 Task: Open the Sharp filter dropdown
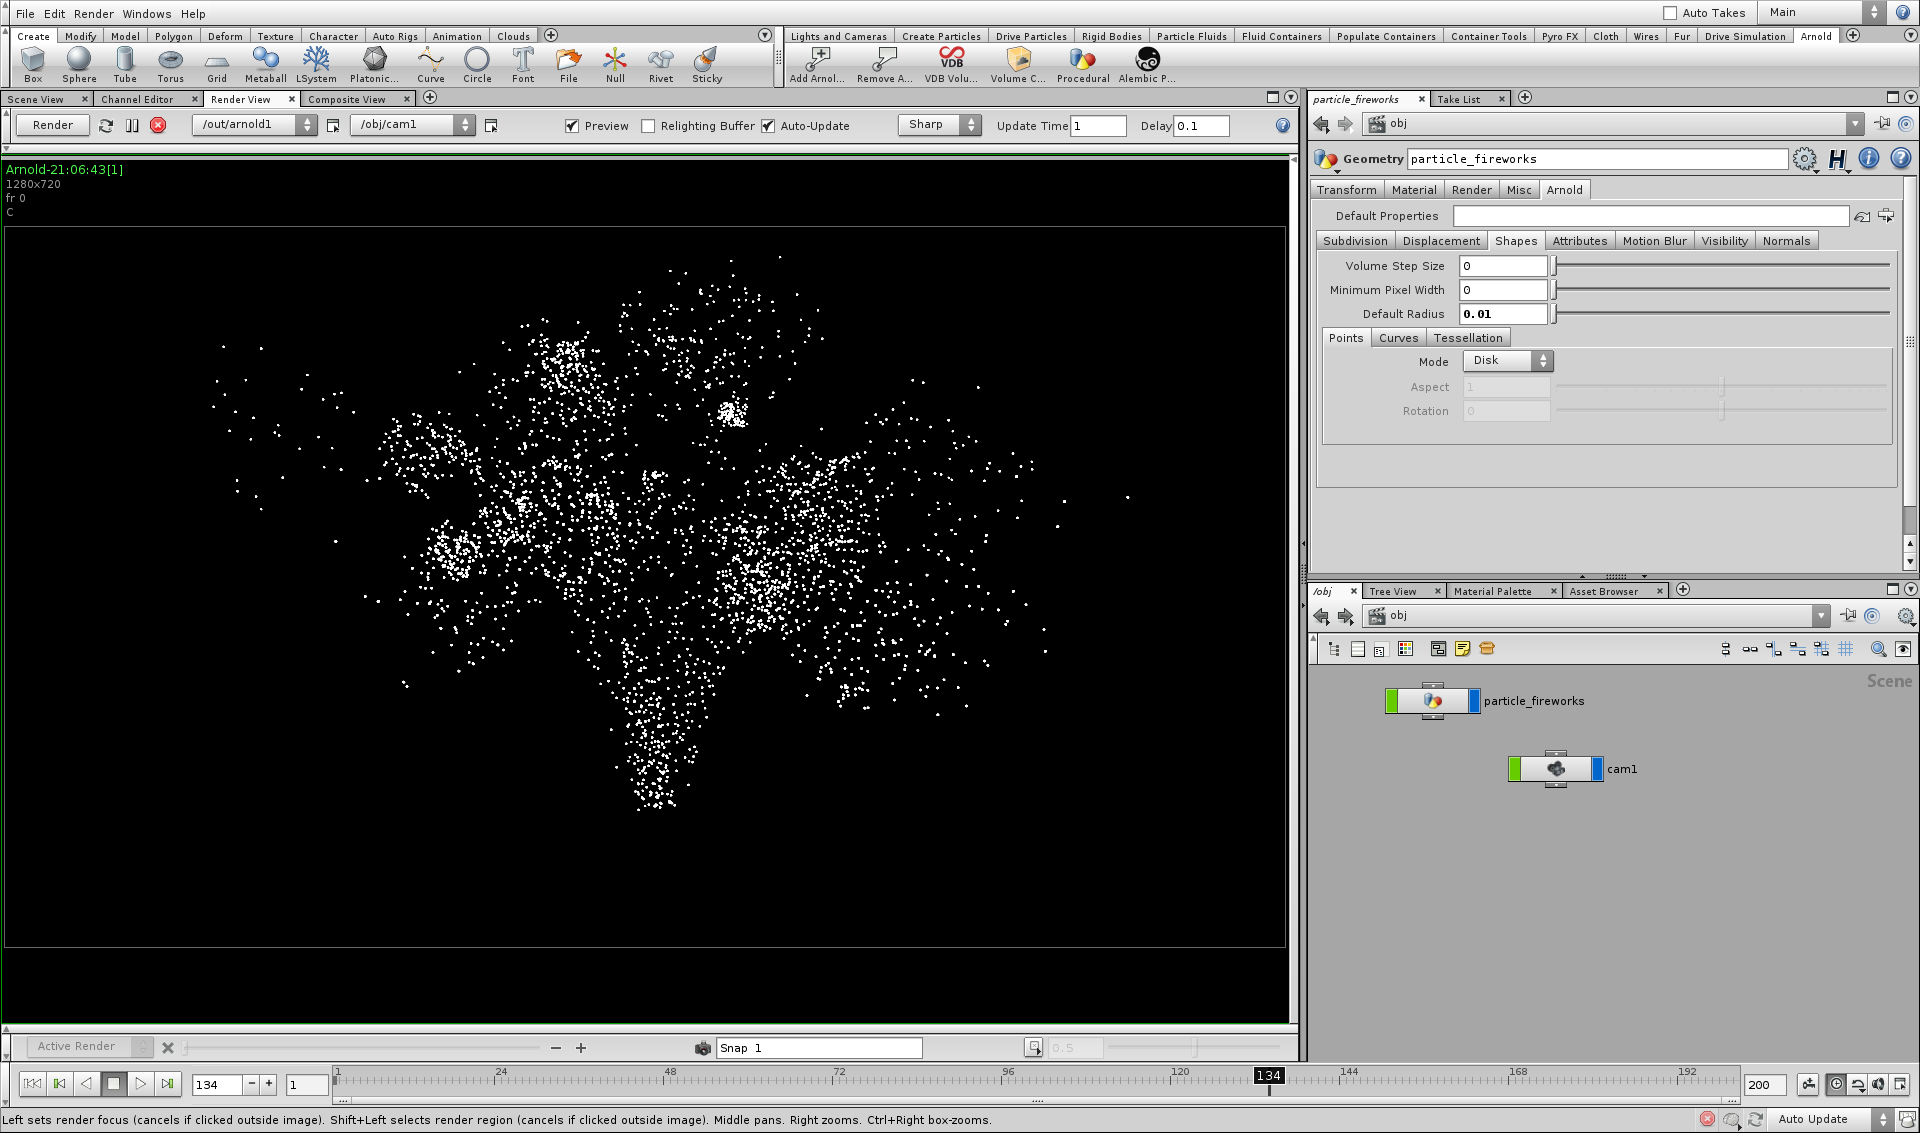[939, 125]
